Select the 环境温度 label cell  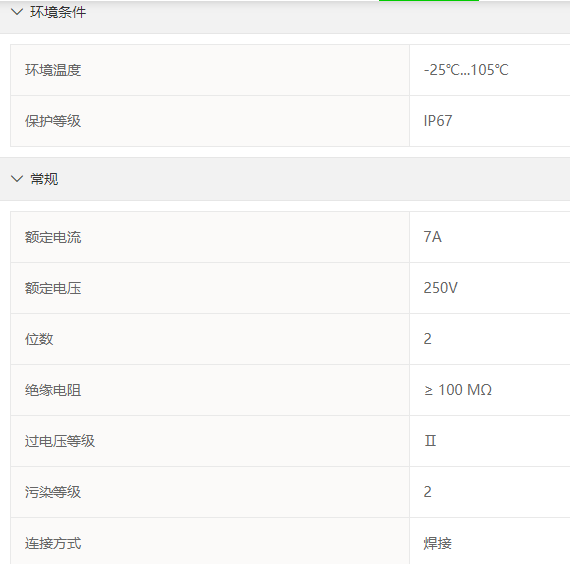coord(210,70)
